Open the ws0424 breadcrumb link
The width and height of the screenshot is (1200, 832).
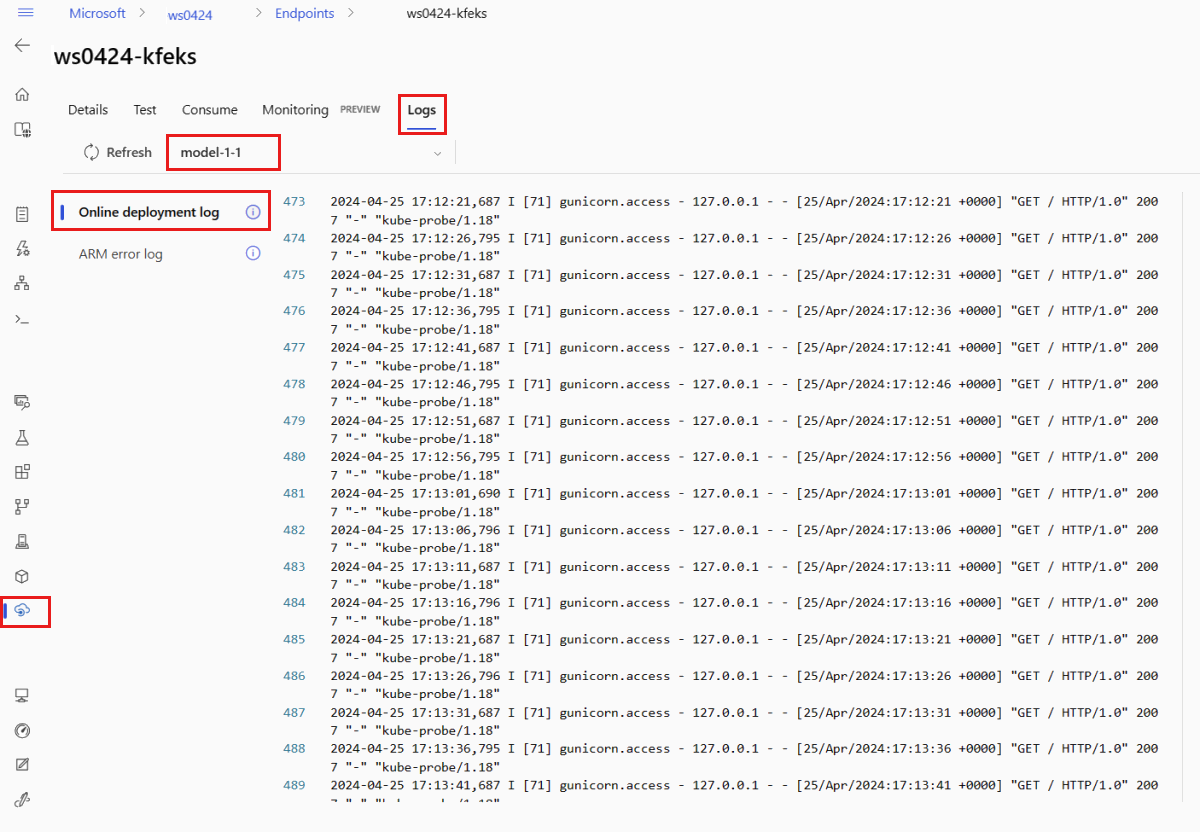click(190, 14)
